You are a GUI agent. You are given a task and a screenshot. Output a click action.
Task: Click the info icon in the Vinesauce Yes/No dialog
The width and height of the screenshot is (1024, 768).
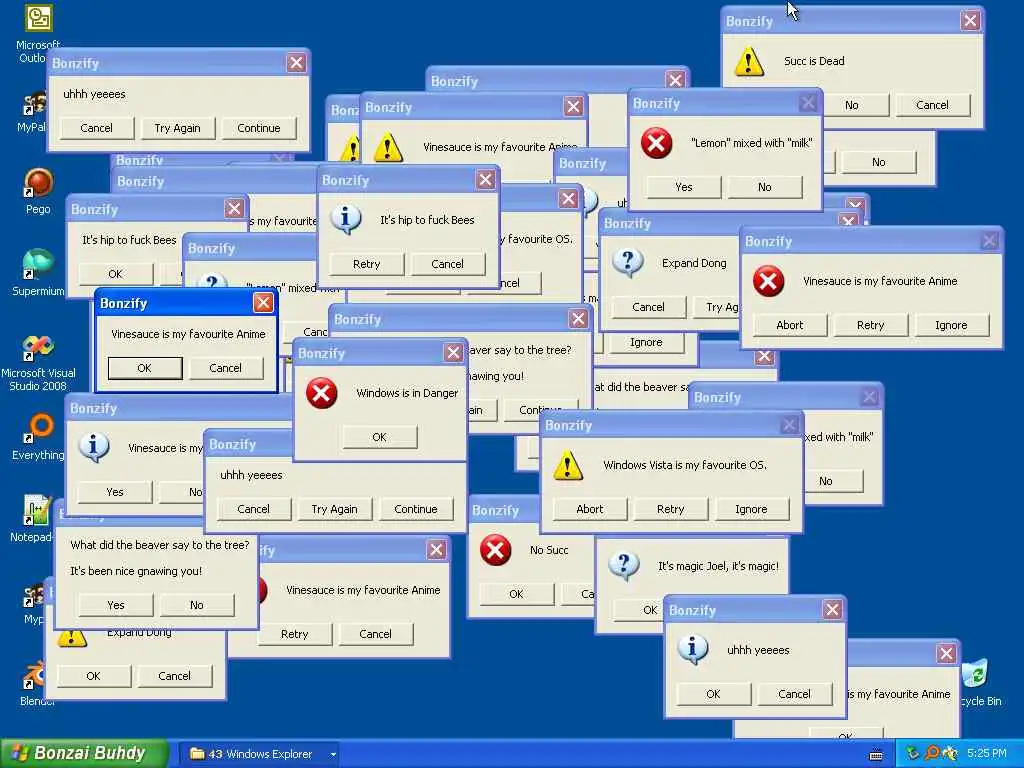93,447
